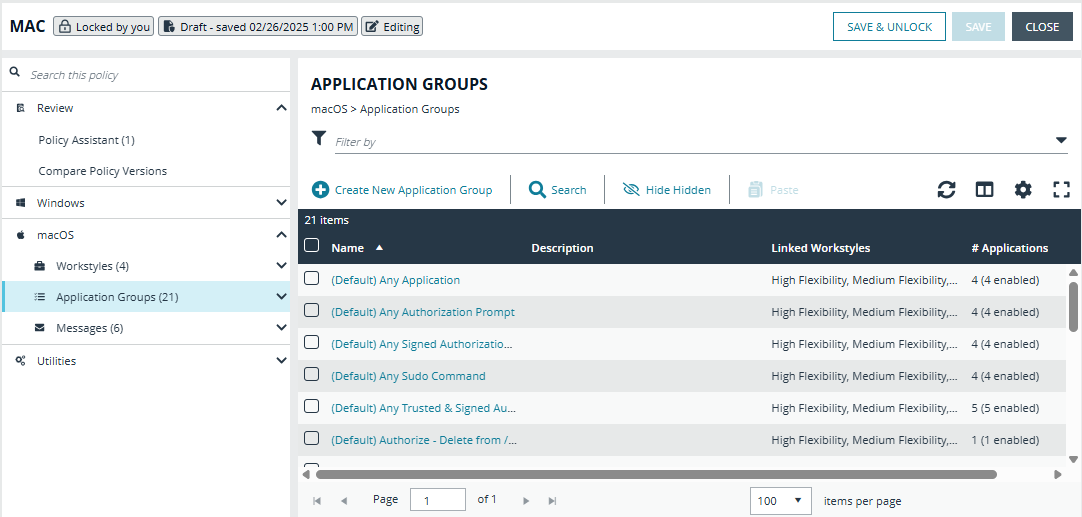The width and height of the screenshot is (1082, 517).
Task: Select the Windows tree item
Action: (x=61, y=203)
